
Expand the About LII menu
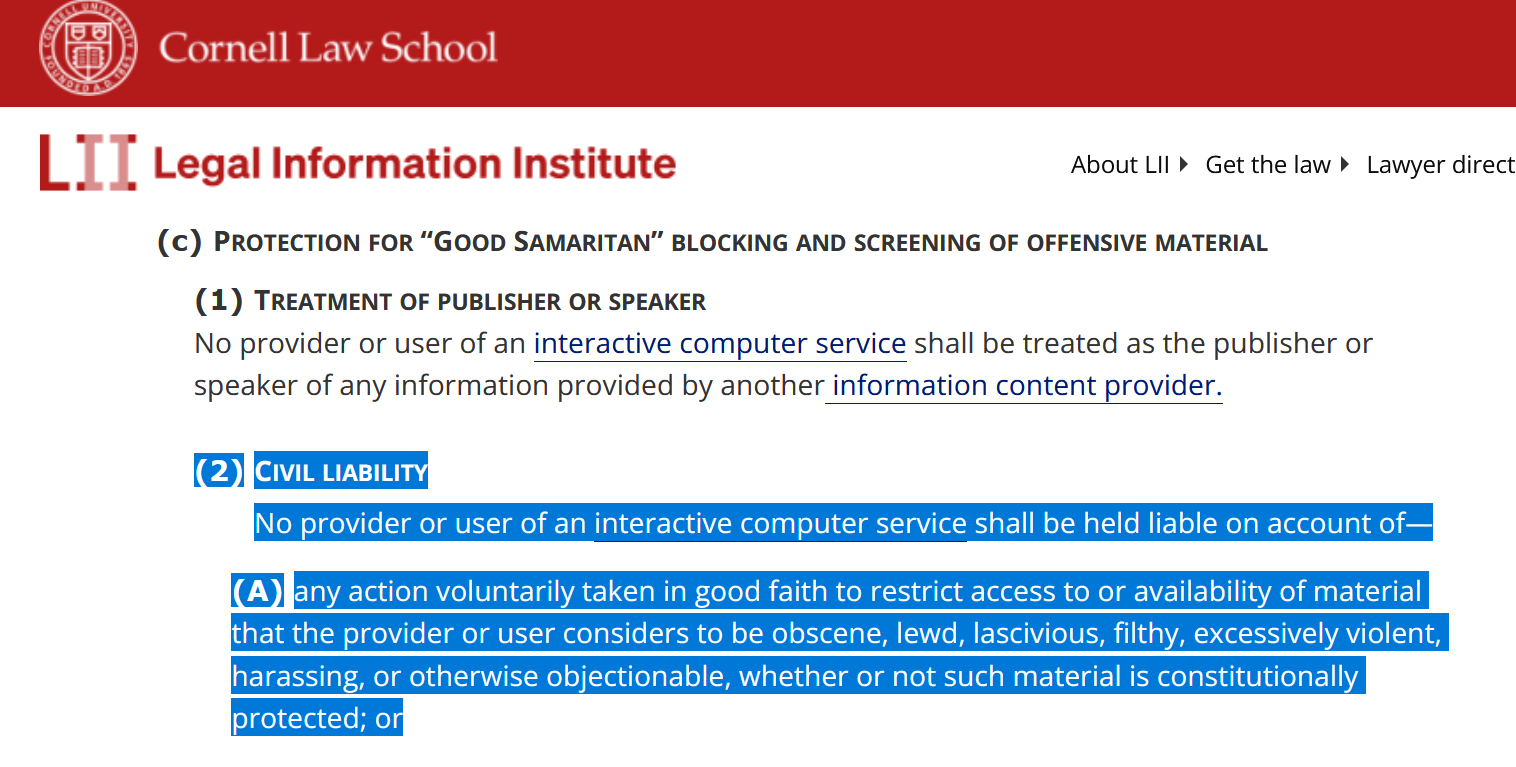click(x=1120, y=165)
